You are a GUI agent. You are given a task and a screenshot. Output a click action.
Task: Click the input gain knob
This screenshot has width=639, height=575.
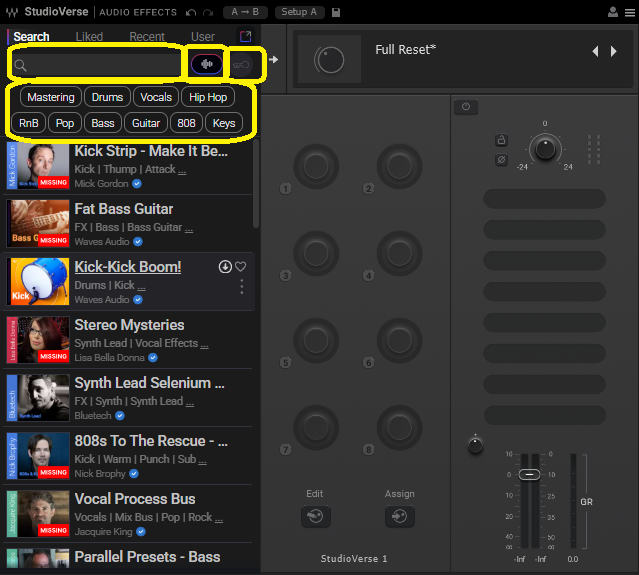[545, 149]
